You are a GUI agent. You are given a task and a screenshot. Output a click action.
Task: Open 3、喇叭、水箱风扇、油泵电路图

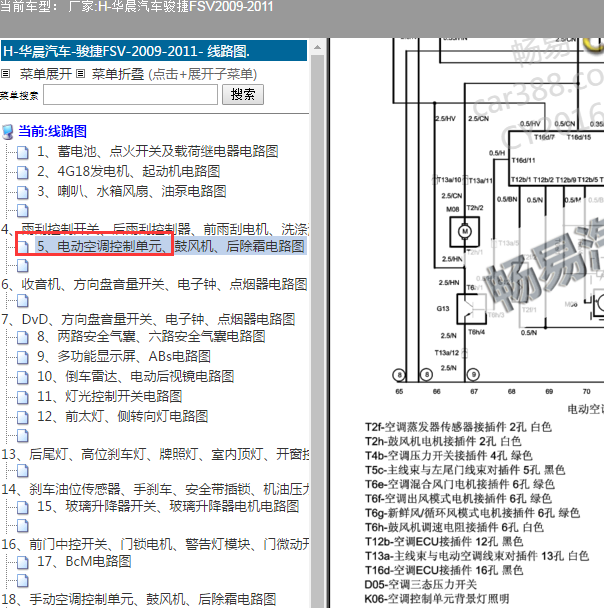click(131, 191)
